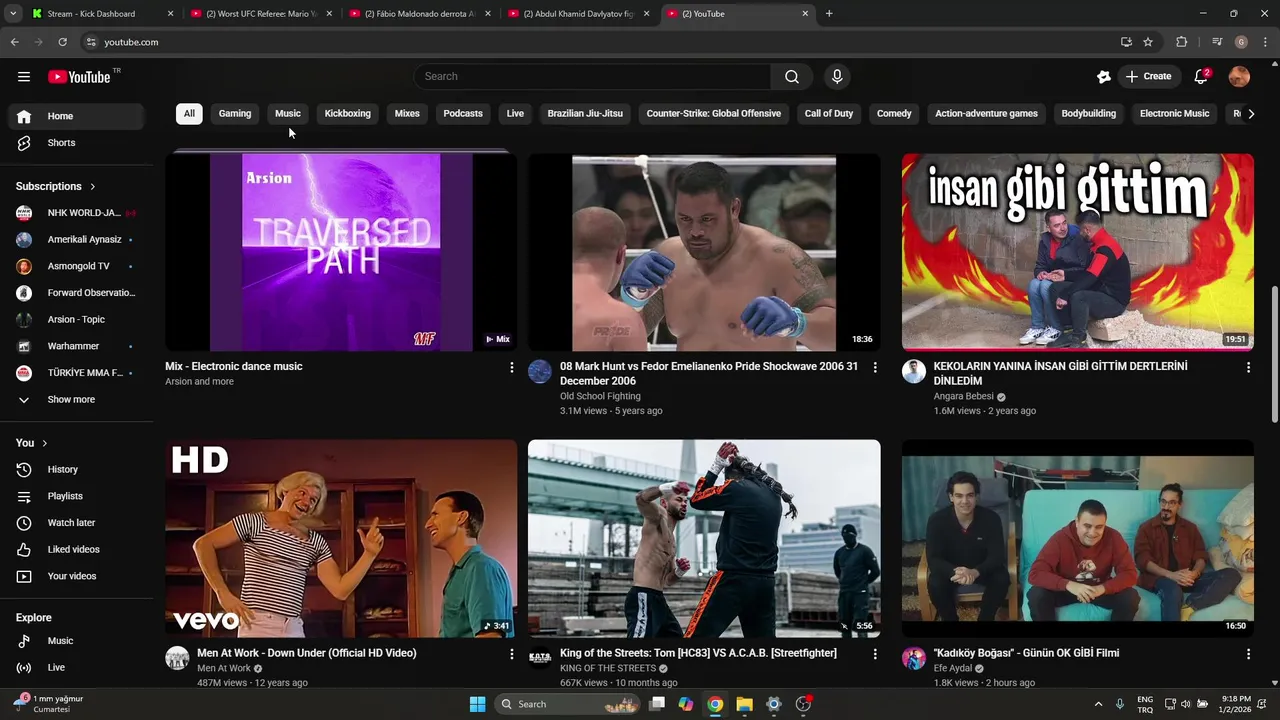Open KING OF THE STREETS channel link
This screenshot has width=1280, height=720.
608,669
